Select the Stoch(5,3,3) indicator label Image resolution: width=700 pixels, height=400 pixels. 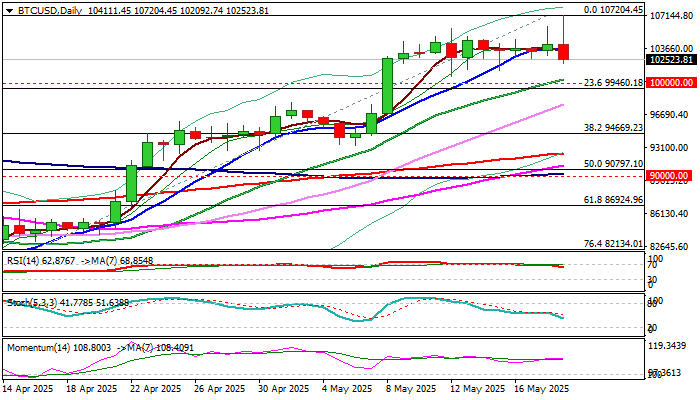pyautogui.click(x=32, y=303)
